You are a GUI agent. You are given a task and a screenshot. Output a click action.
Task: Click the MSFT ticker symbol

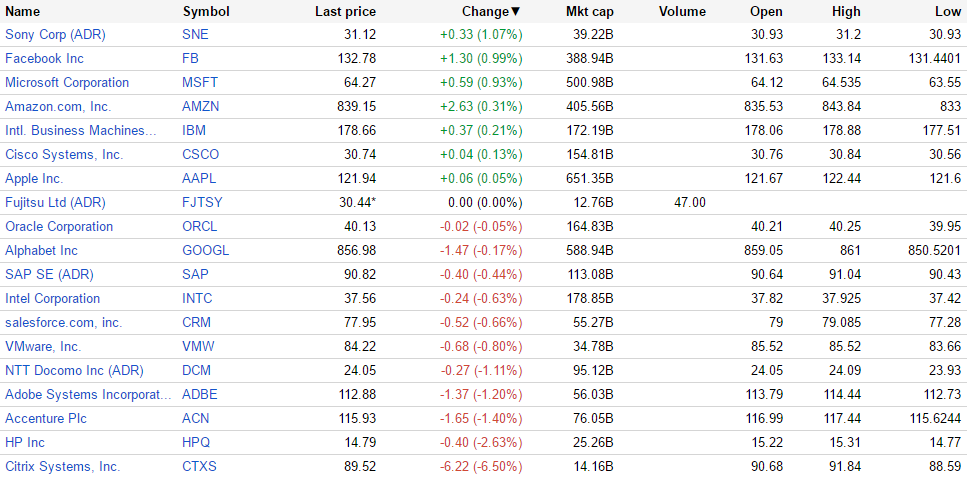(x=199, y=82)
